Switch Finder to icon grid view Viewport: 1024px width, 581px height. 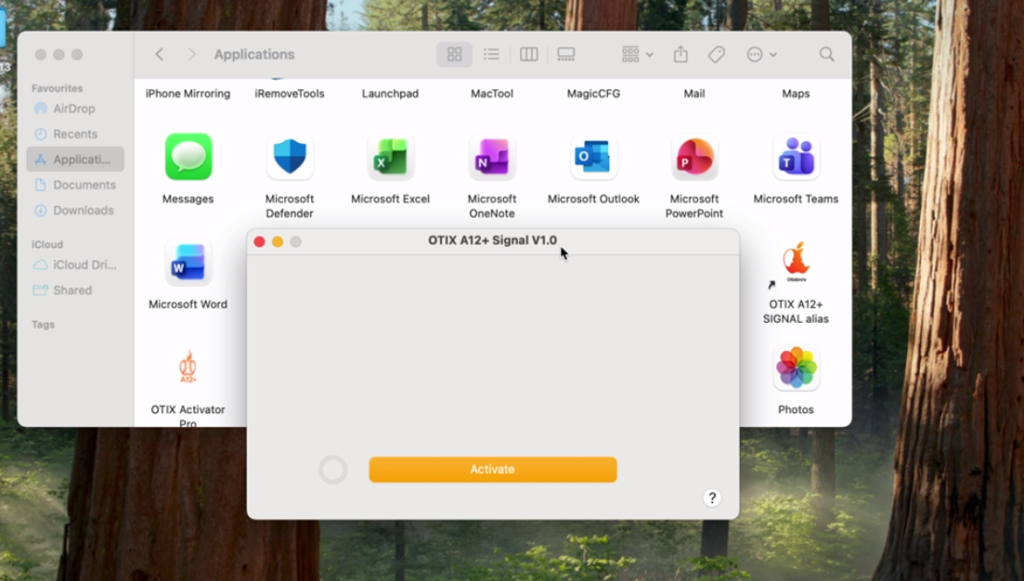pos(454,54)
